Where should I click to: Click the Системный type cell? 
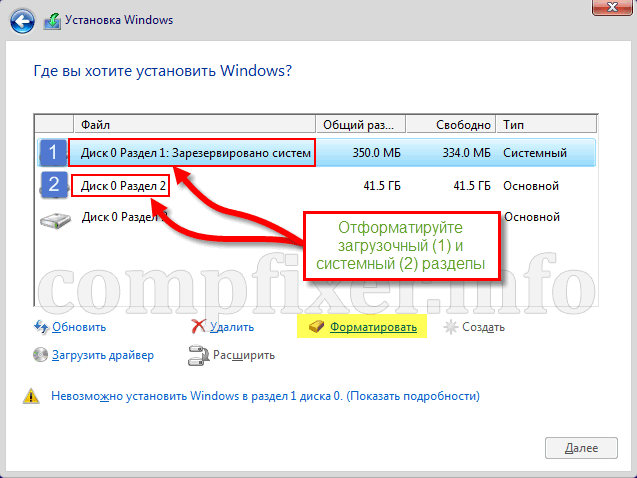535,153
